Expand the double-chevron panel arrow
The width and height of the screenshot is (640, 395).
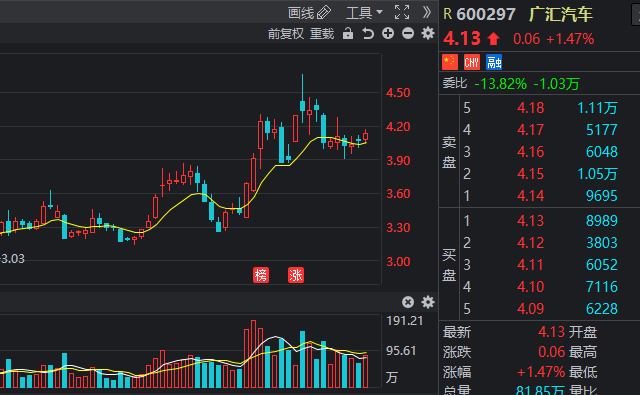tap(427, 12)
